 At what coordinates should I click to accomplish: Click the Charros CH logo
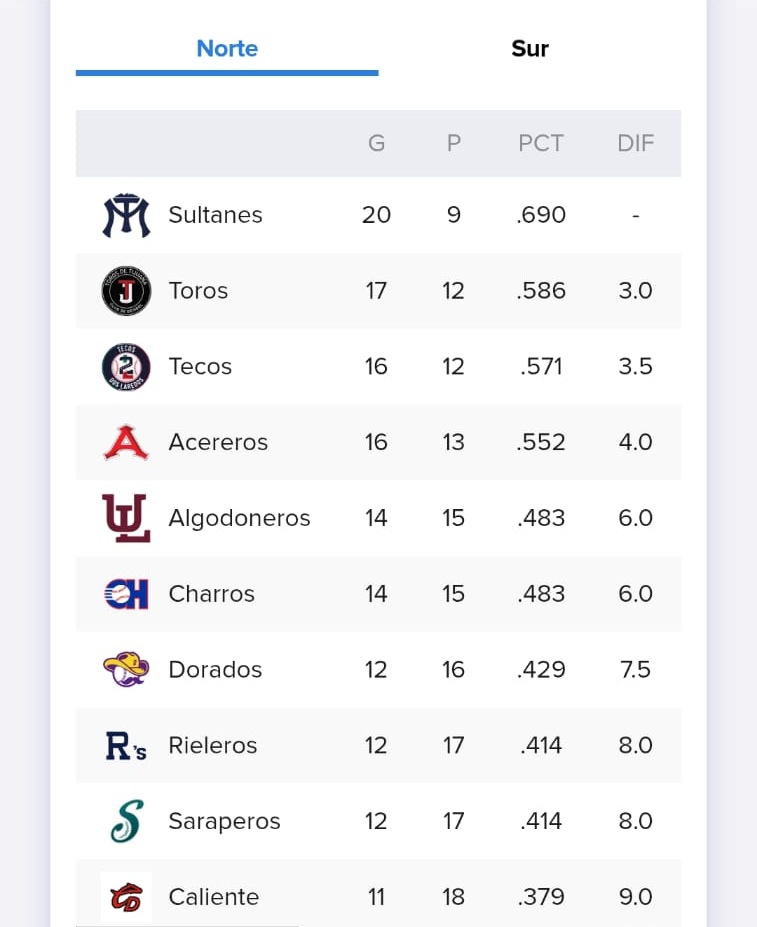pos(126,594)
